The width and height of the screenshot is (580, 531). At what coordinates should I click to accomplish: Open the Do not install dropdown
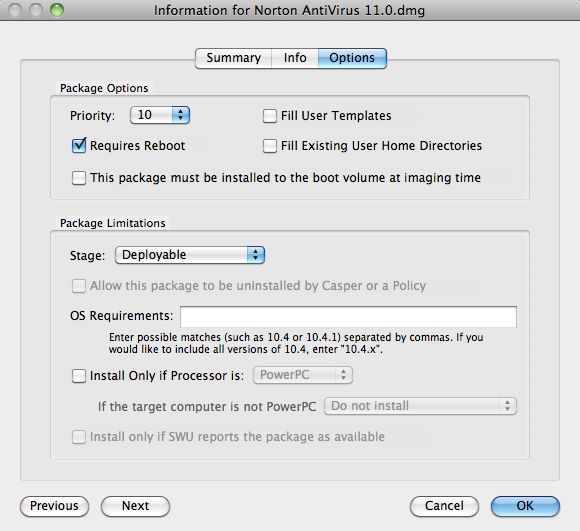point(420,406)
